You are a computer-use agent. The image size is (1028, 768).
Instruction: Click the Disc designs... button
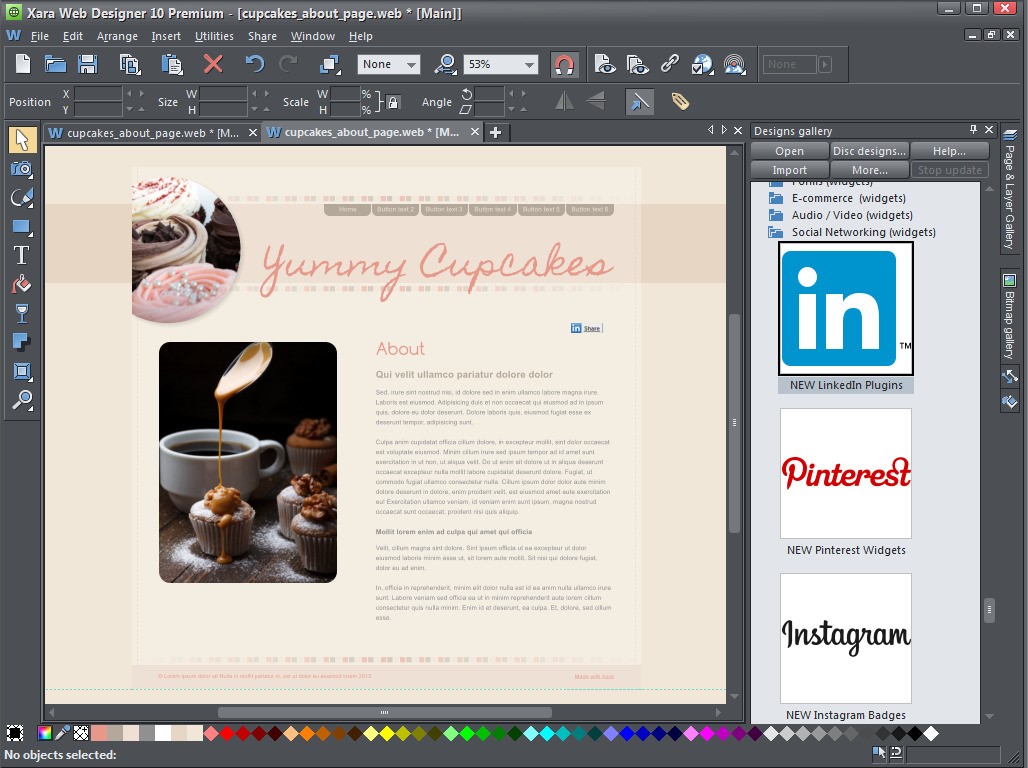click(869, 151)
